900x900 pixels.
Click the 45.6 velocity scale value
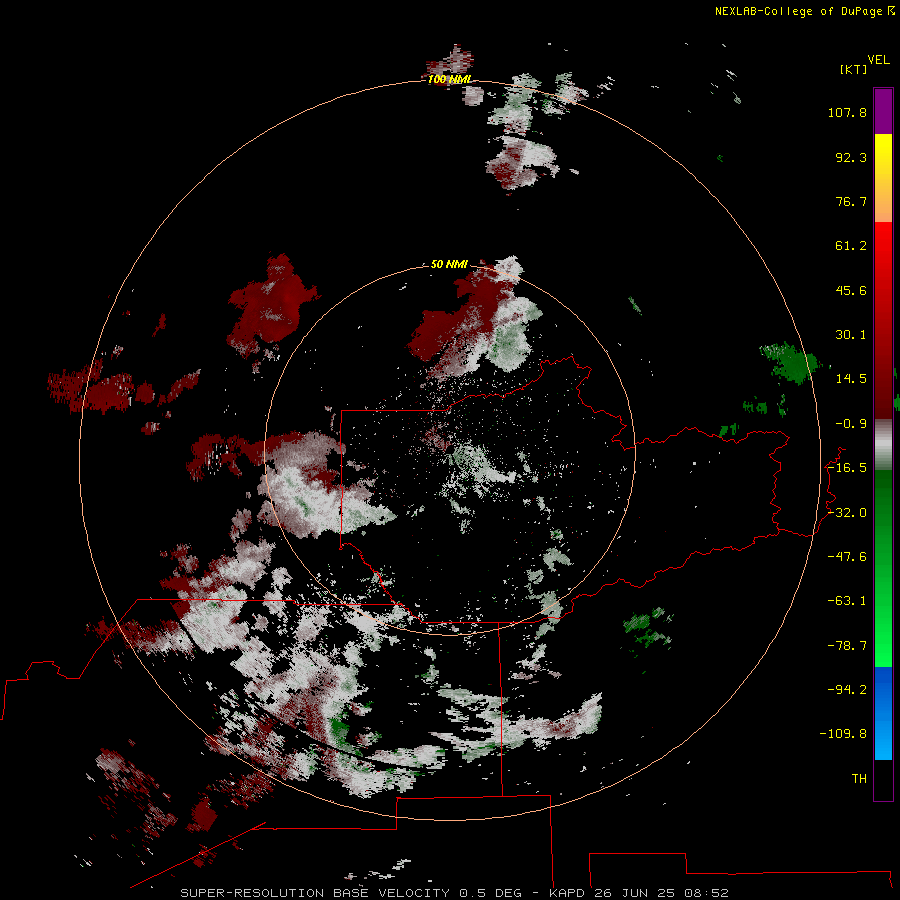851,290
